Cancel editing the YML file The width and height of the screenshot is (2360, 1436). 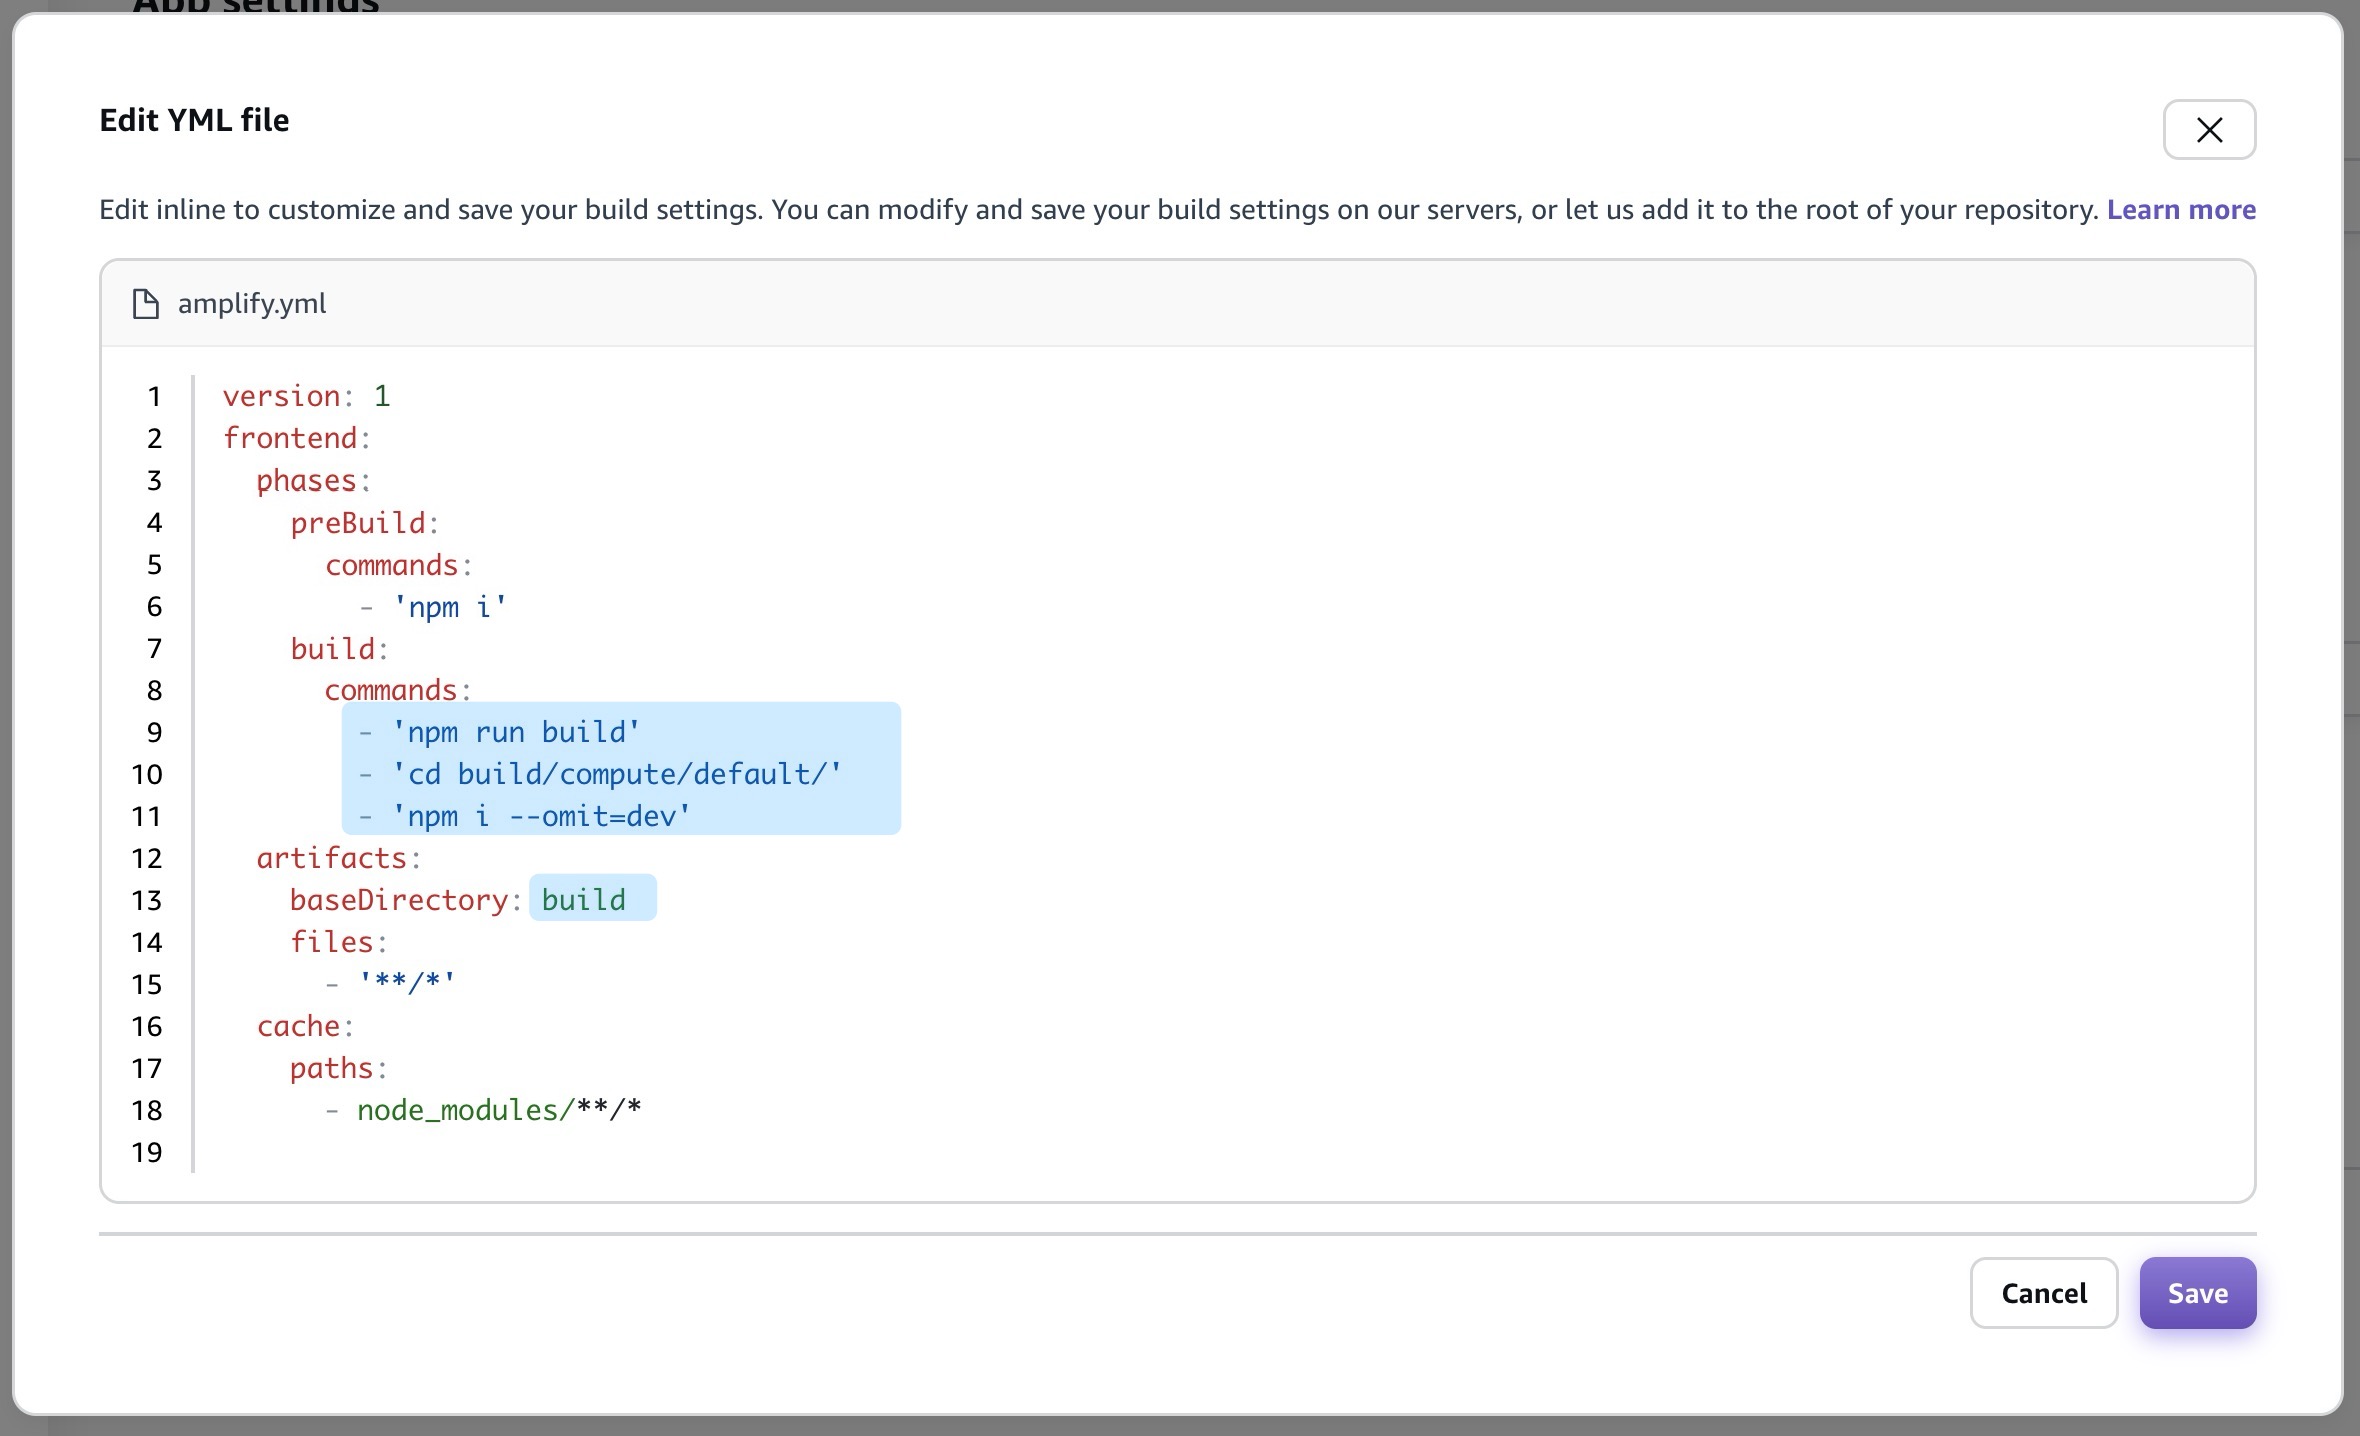2044,1293
